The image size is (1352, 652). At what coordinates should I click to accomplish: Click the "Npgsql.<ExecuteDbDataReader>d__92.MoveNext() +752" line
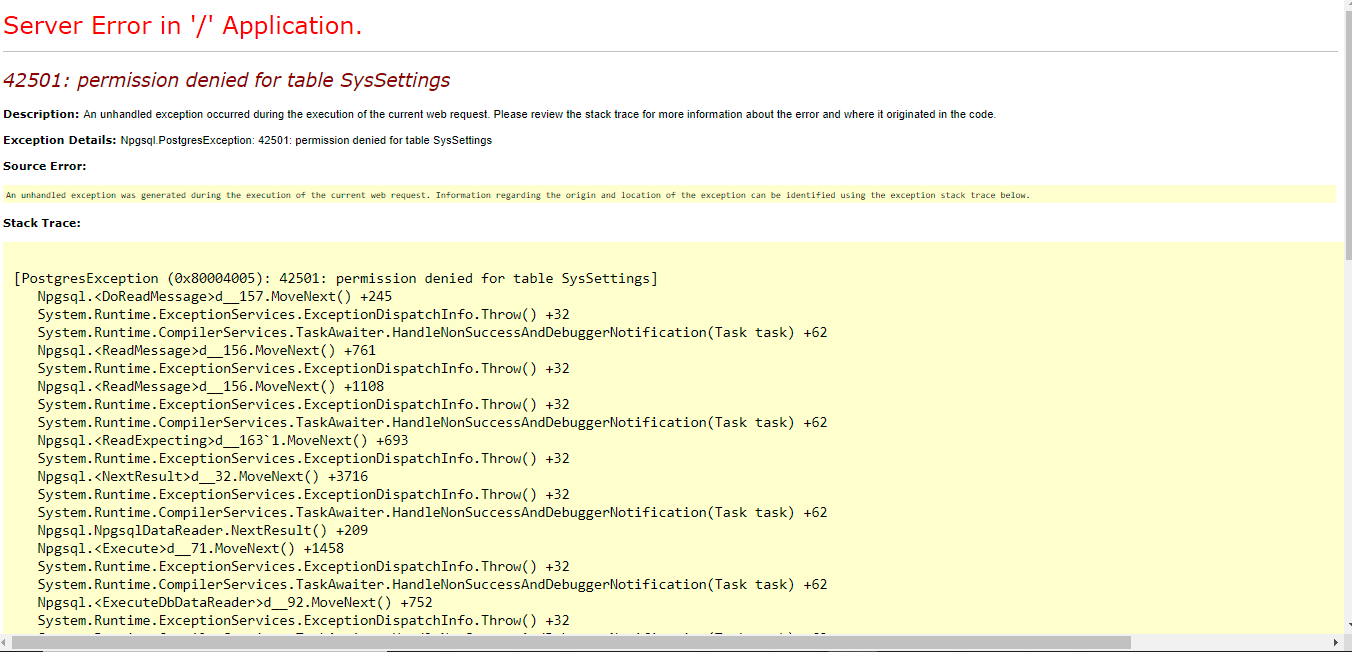pyautogui.click(x=235, y=602)
